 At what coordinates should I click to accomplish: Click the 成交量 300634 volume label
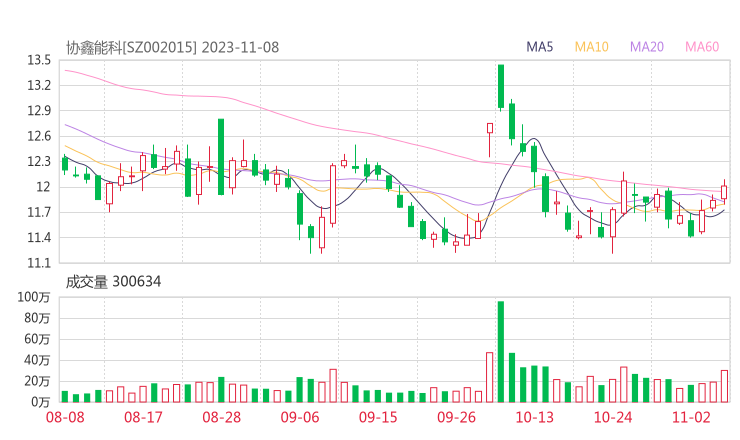pyautogui.click(x=113, y=282)
